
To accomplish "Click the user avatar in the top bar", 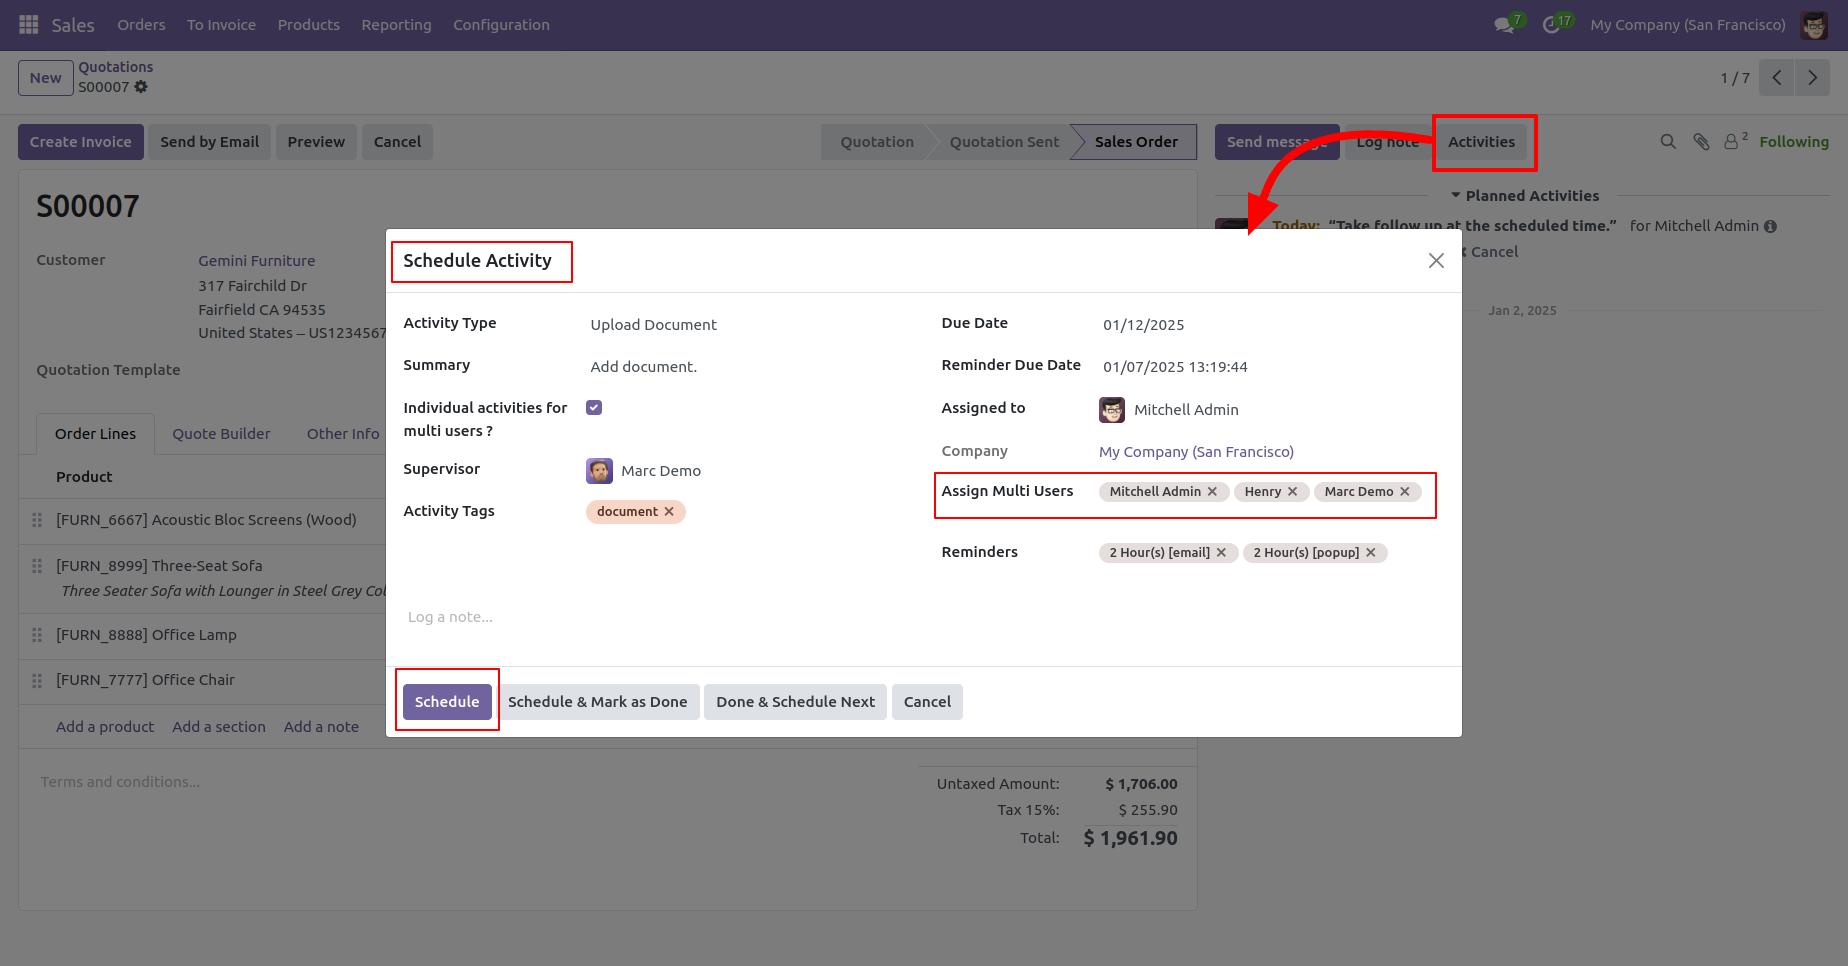I will pyautogui.click(x=1814, y=25).
